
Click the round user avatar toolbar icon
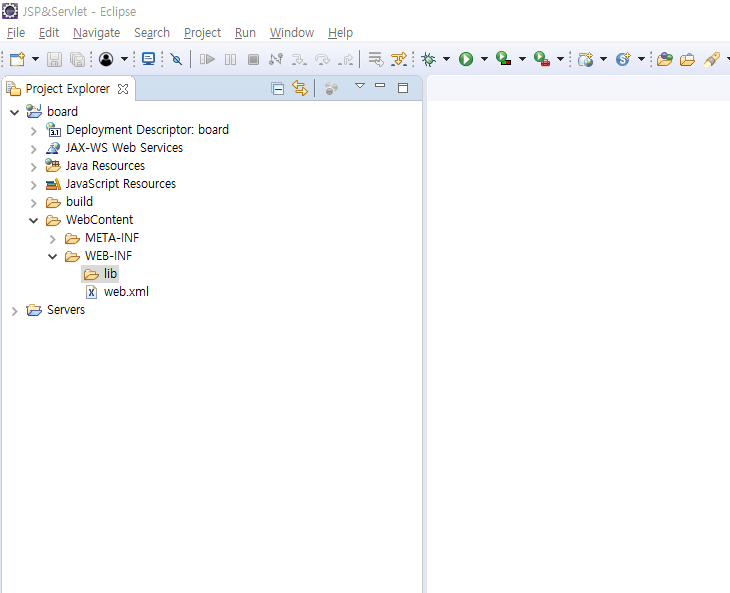click(106, 59)
